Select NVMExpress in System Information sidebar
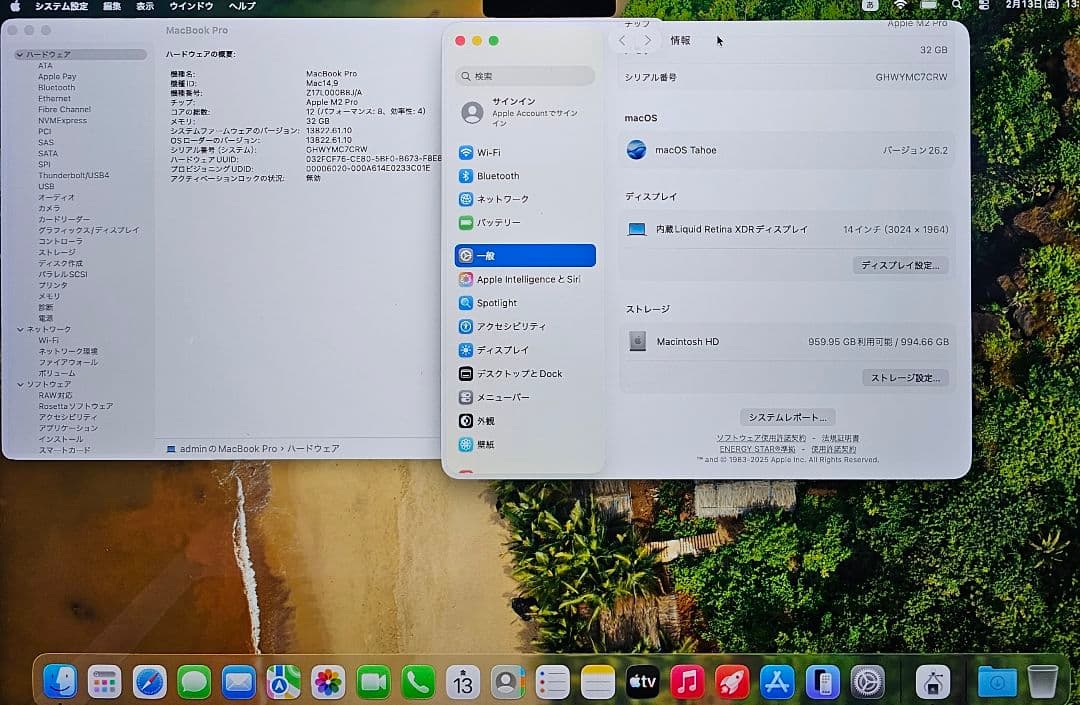The width and height of the screenshot is (1080, 705). click(63, 120)
